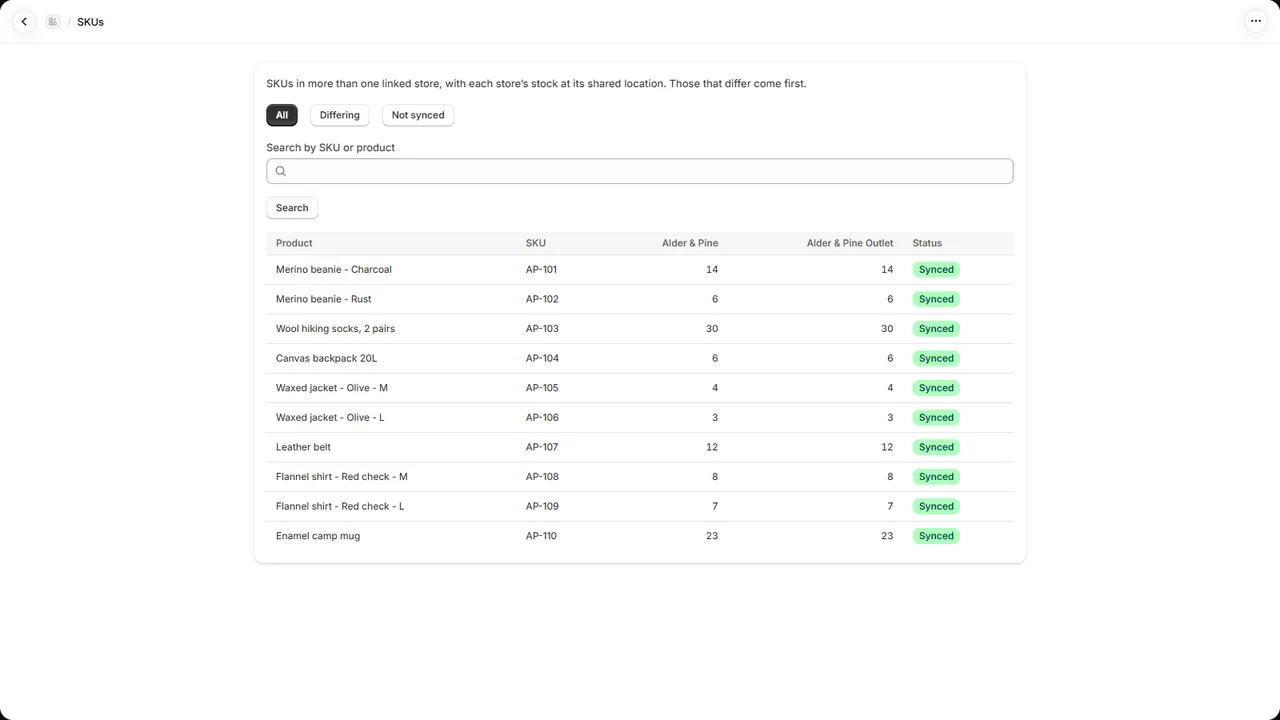This screenshot has width=1280, height=720.
Task: Select Flannel shirt - Red check - L
Action: pyautogui.click(x=340, y=506)
